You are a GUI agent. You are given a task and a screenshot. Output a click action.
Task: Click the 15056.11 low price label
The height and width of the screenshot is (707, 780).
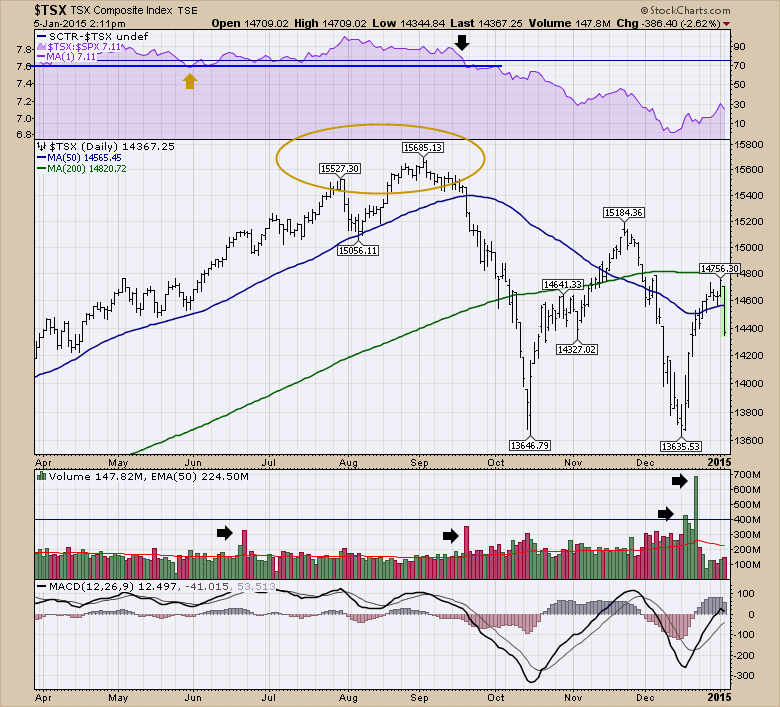[x=358, y=250]
